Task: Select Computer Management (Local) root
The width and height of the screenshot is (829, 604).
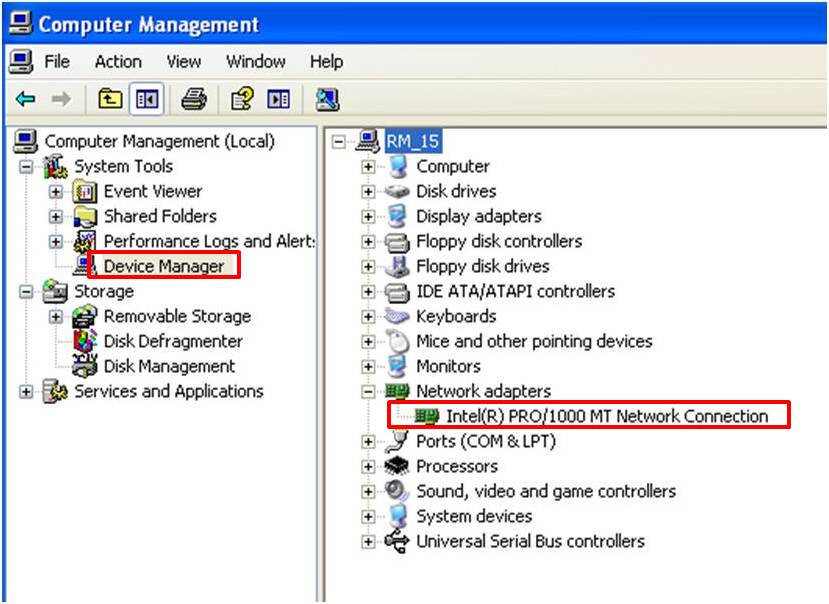Action: [x=160, y=141]
